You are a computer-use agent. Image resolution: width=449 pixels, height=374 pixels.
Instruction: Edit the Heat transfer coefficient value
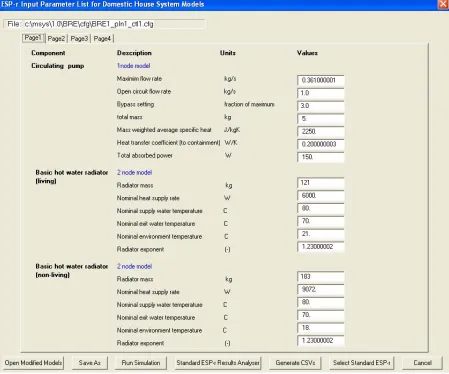coord(320,144)
